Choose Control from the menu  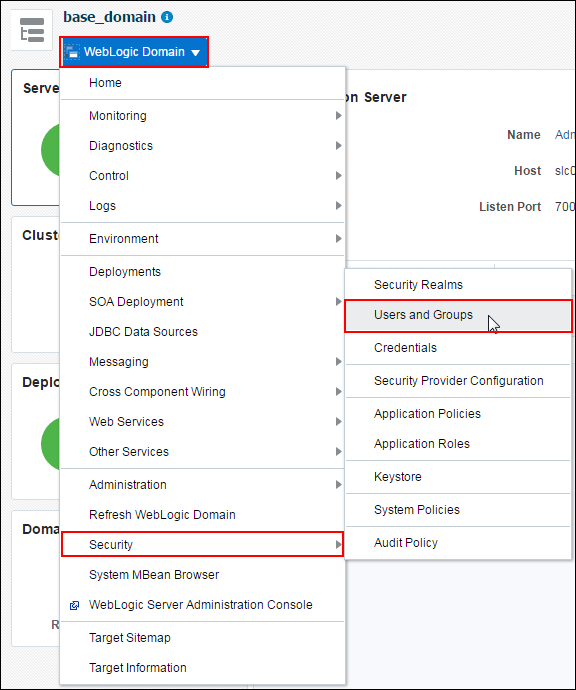[x=202, y=176]
